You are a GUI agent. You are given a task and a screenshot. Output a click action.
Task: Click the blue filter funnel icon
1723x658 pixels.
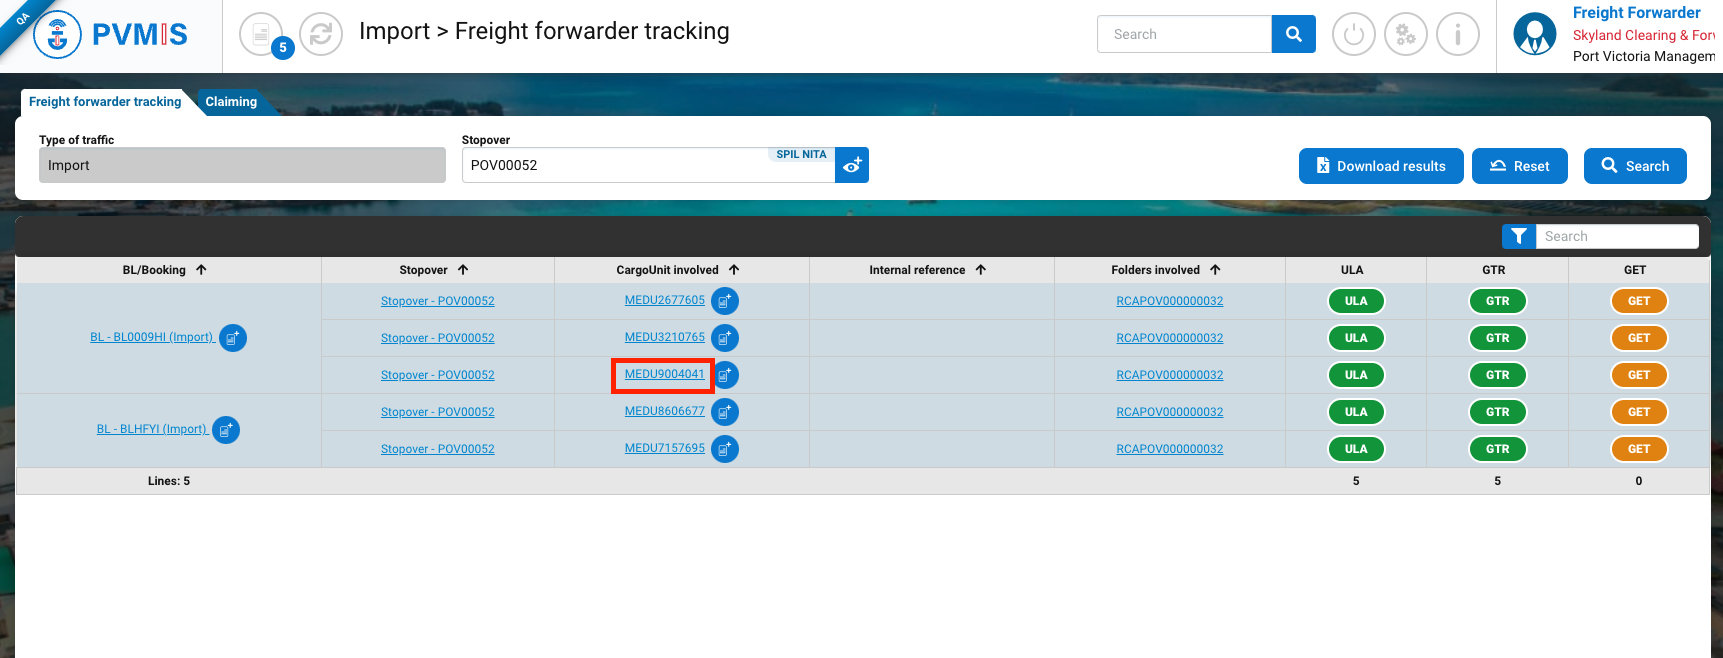point(1518,236)
